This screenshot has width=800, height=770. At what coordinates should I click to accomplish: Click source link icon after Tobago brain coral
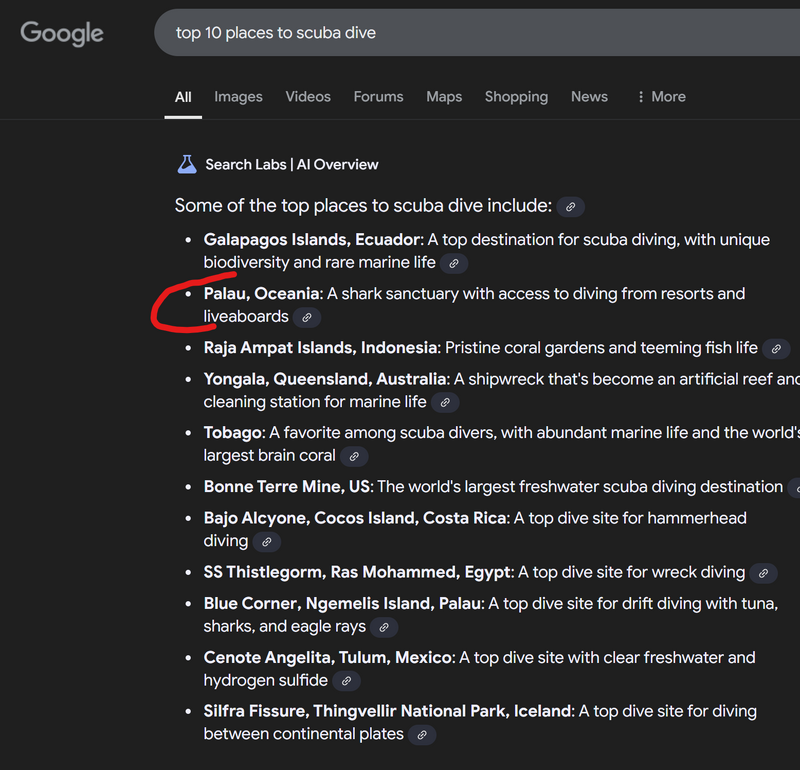(354, 456)
